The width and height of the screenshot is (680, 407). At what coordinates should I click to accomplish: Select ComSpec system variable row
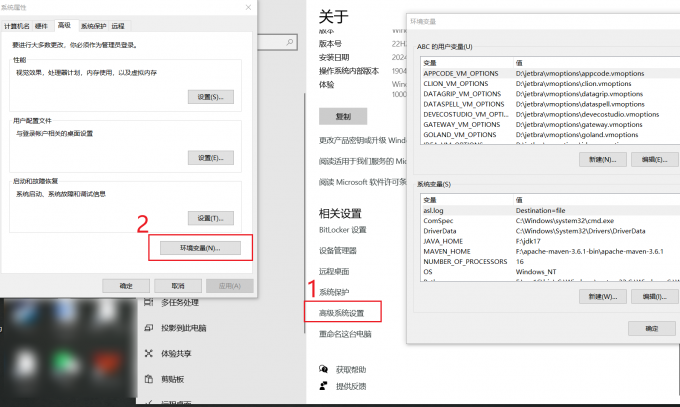(550, 220)
